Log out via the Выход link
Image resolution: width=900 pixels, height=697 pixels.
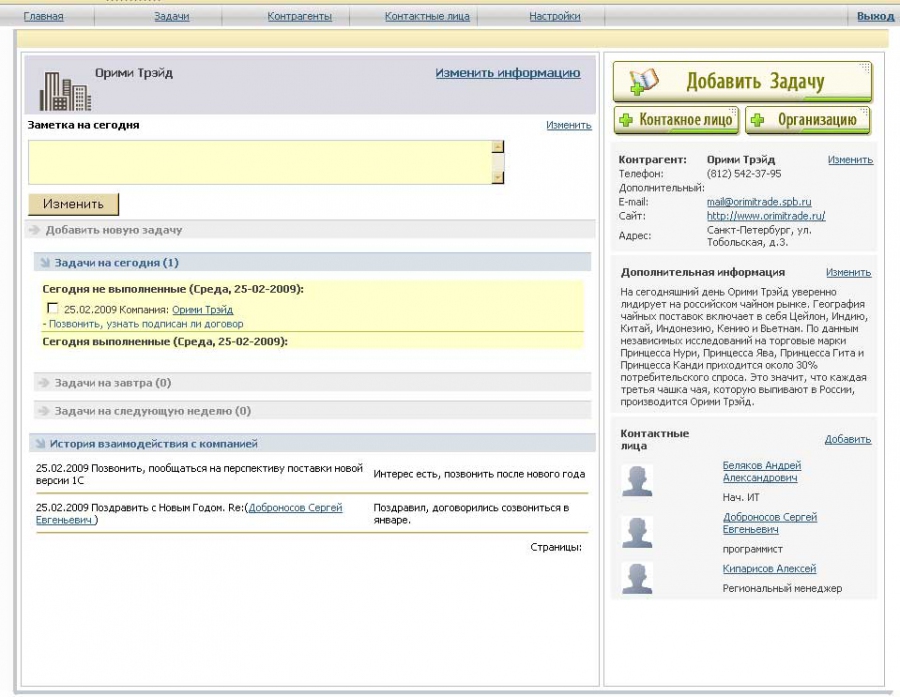[x=875, y=17]
